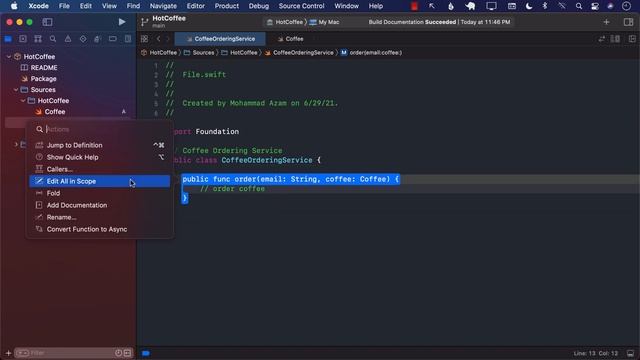Click the plus button at navigator bottom
The width and height of the screenshot is (640, 360).
8,353
